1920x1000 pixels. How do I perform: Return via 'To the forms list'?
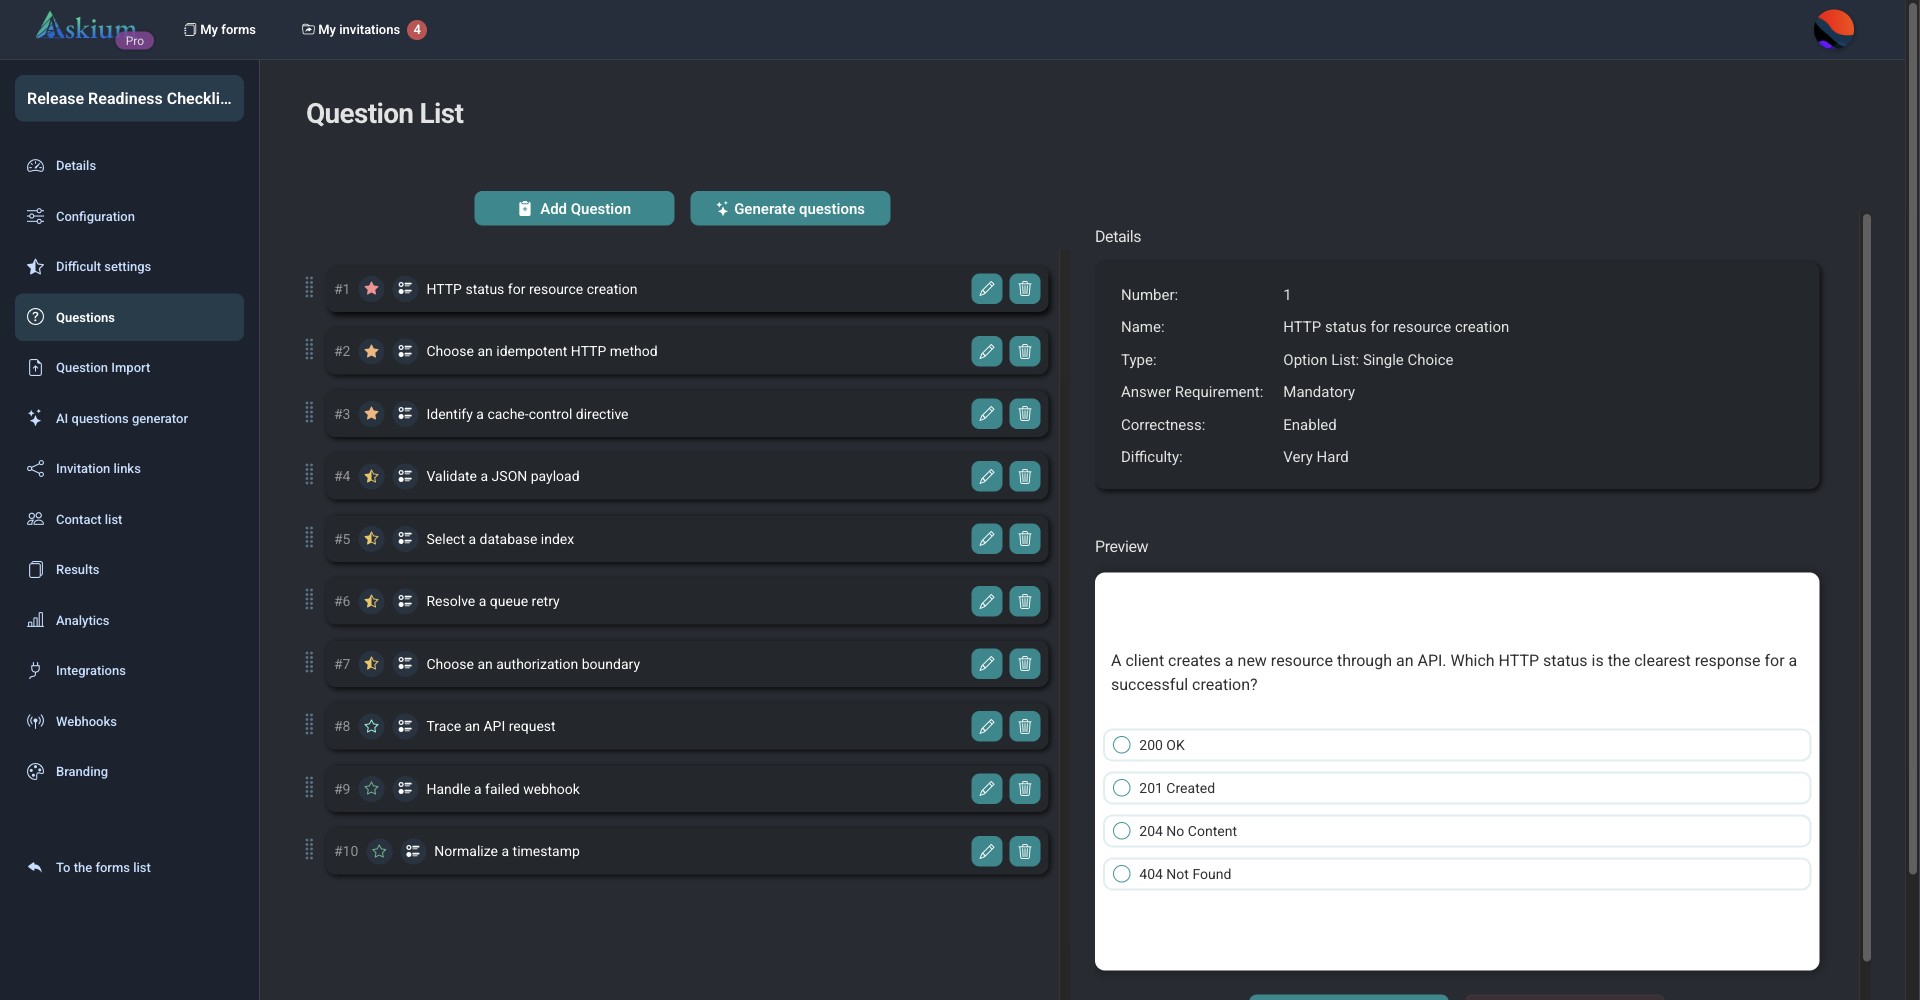coord(129,868)
